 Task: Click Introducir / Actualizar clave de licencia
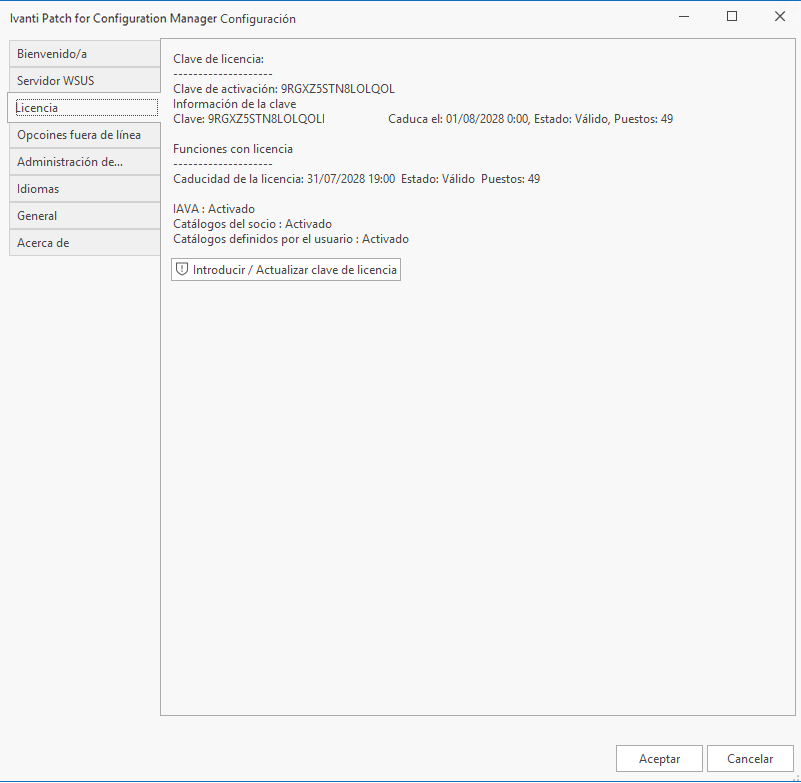click(x=286, y=270)
